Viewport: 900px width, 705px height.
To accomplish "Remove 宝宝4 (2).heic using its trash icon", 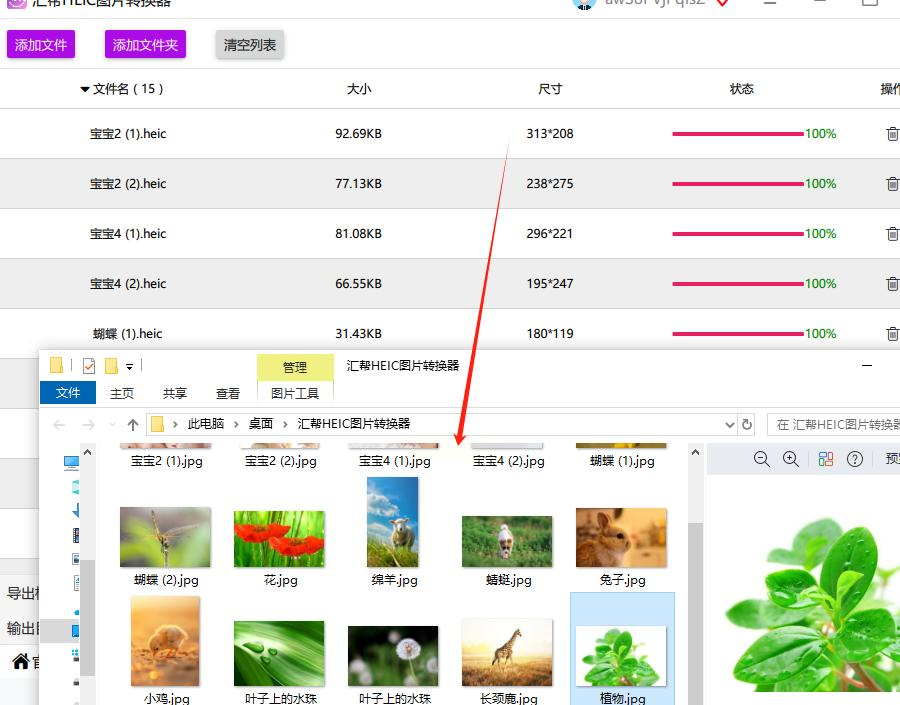I will pyautogui.click(x=892, y=284).
